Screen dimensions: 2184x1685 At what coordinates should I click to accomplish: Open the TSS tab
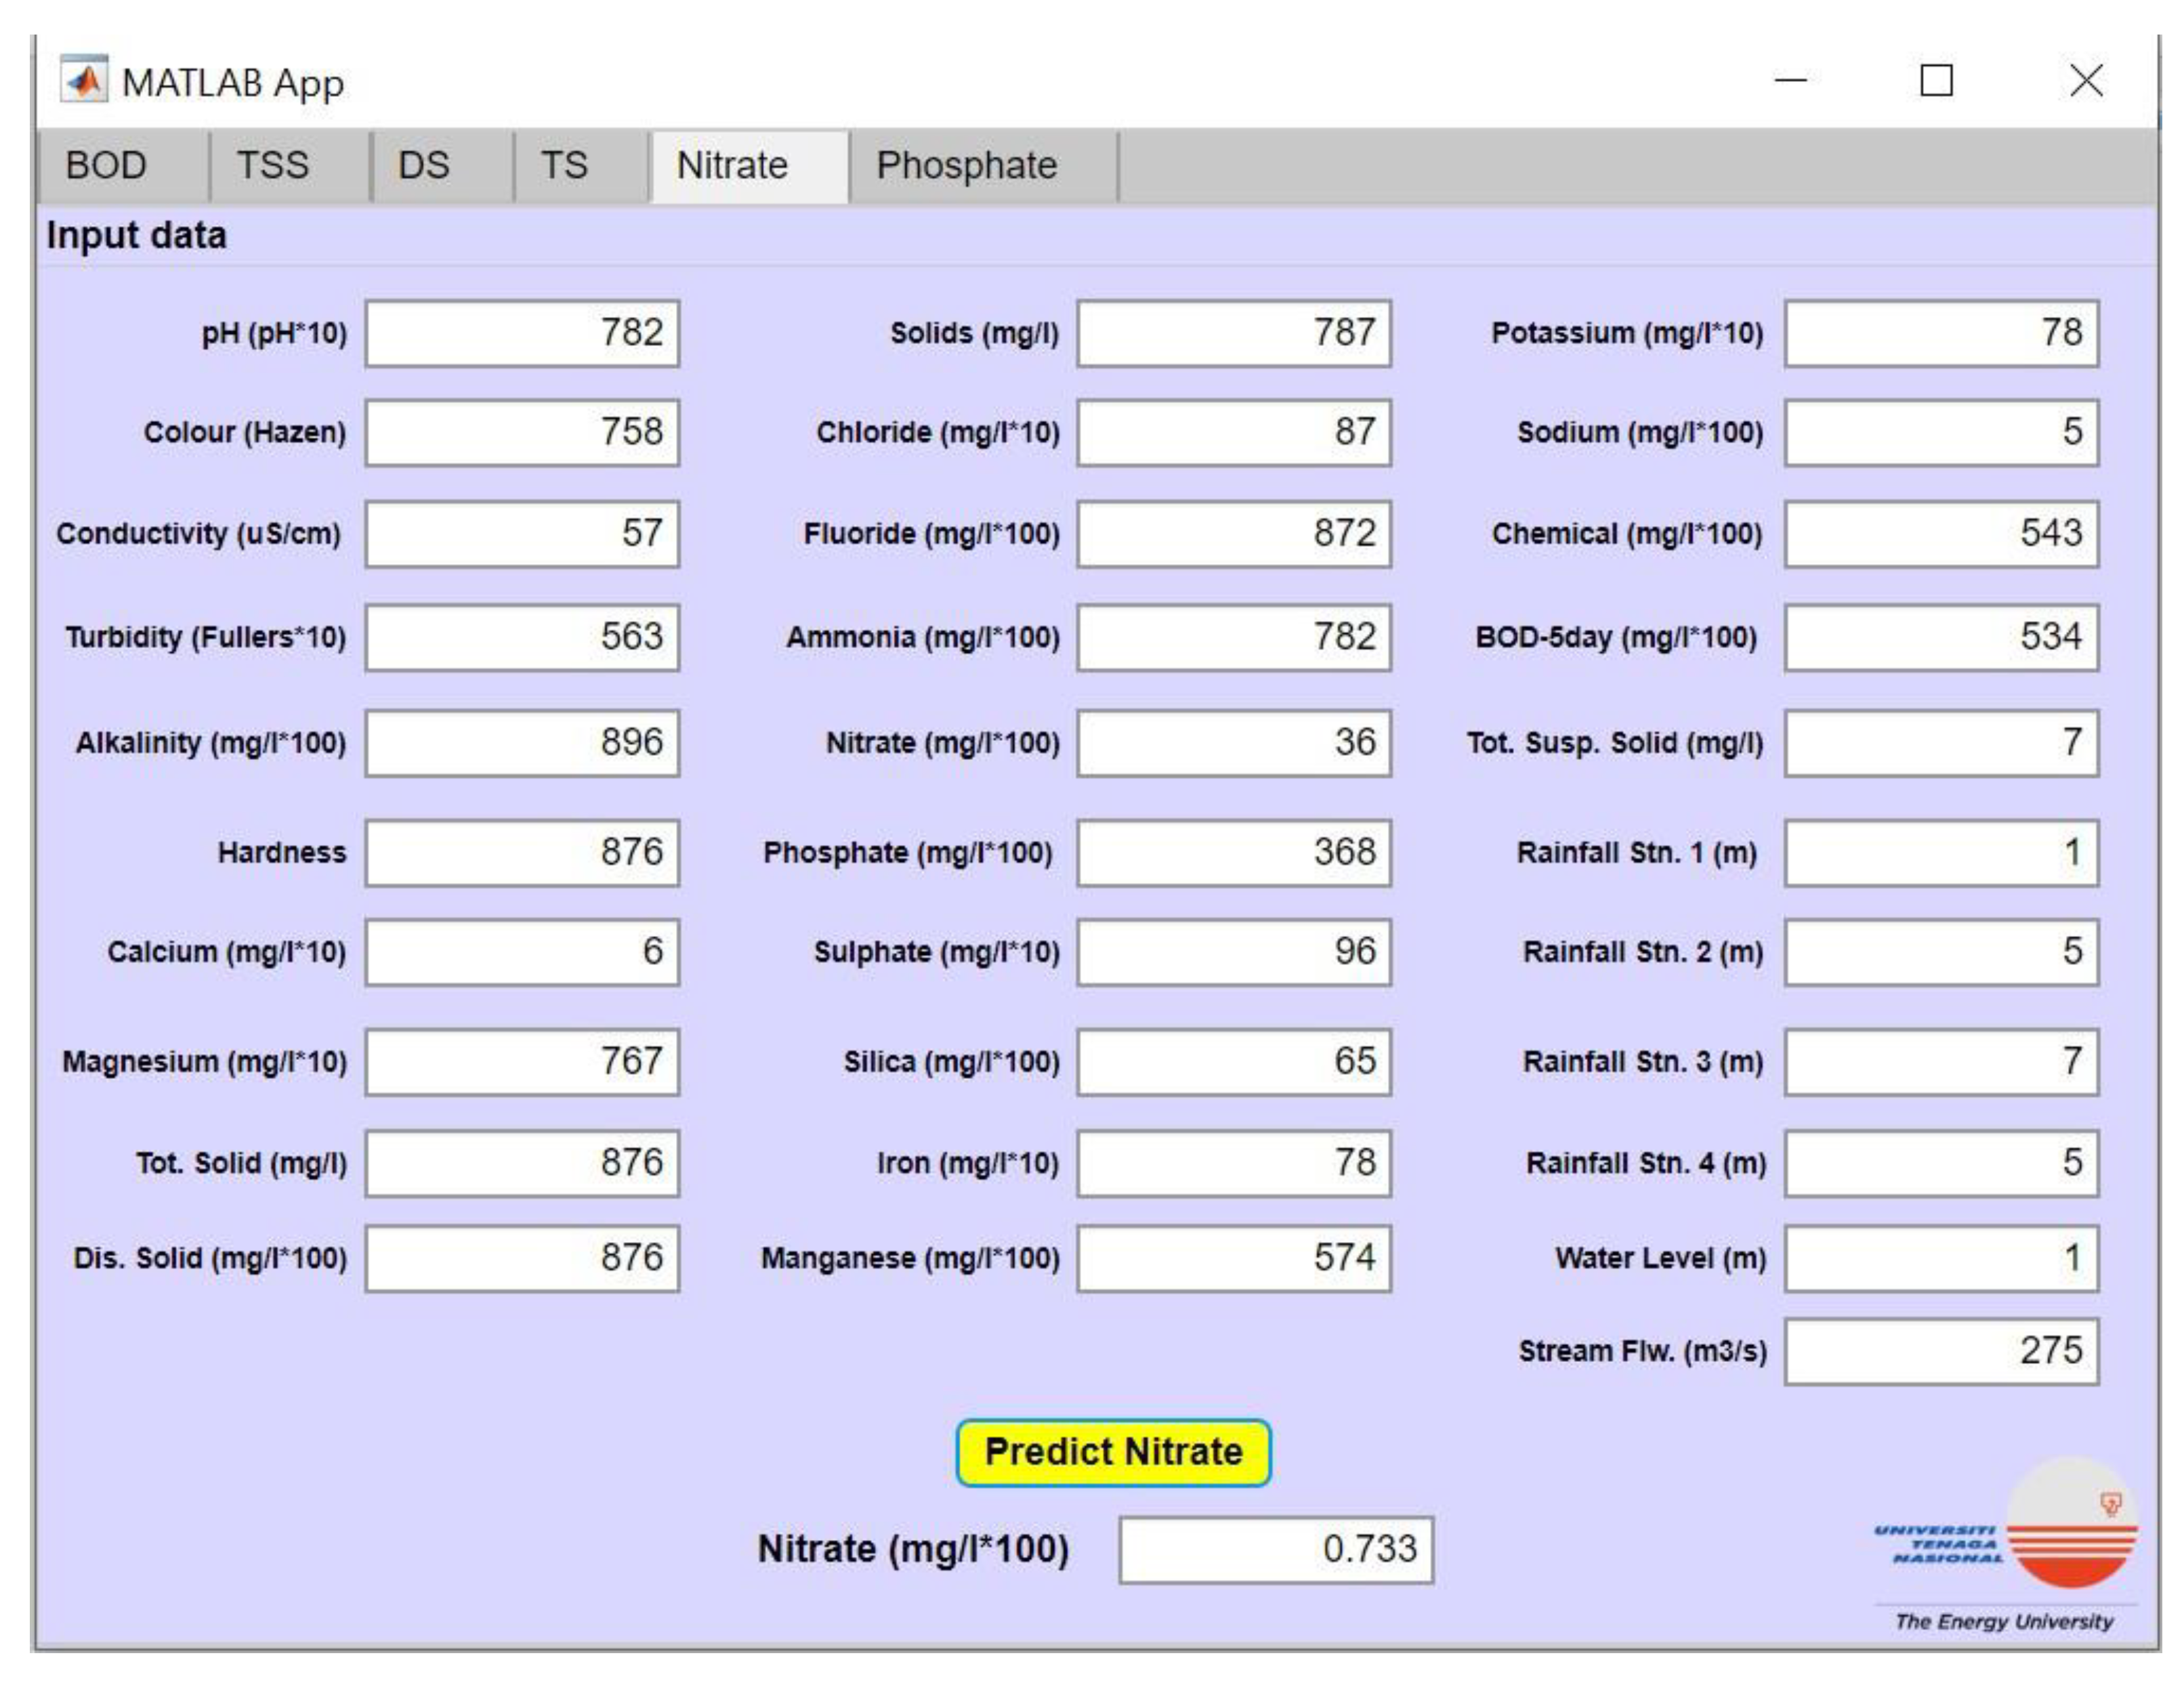(x=273, y=166)
